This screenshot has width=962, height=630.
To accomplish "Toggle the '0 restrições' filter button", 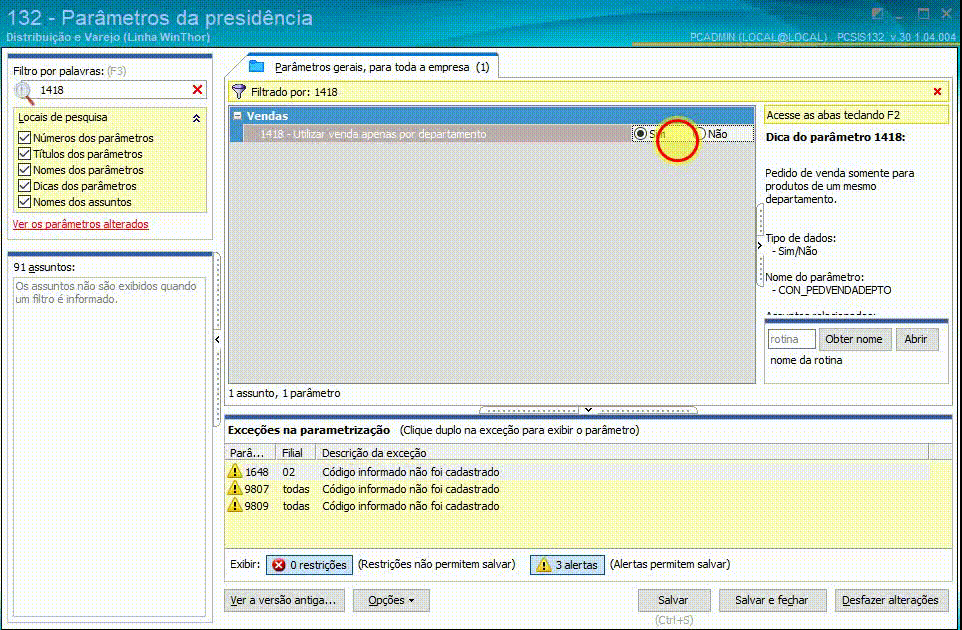I will tap(310, 565).
